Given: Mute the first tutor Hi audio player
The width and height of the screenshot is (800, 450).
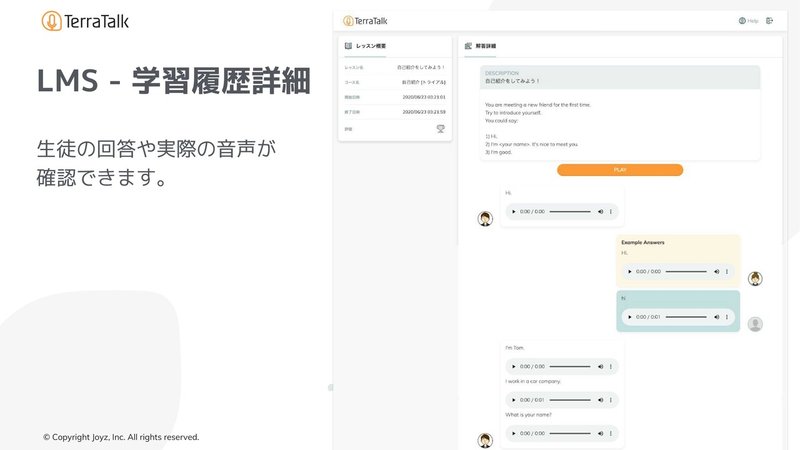Looking at the screenshot, I should 601,212.
